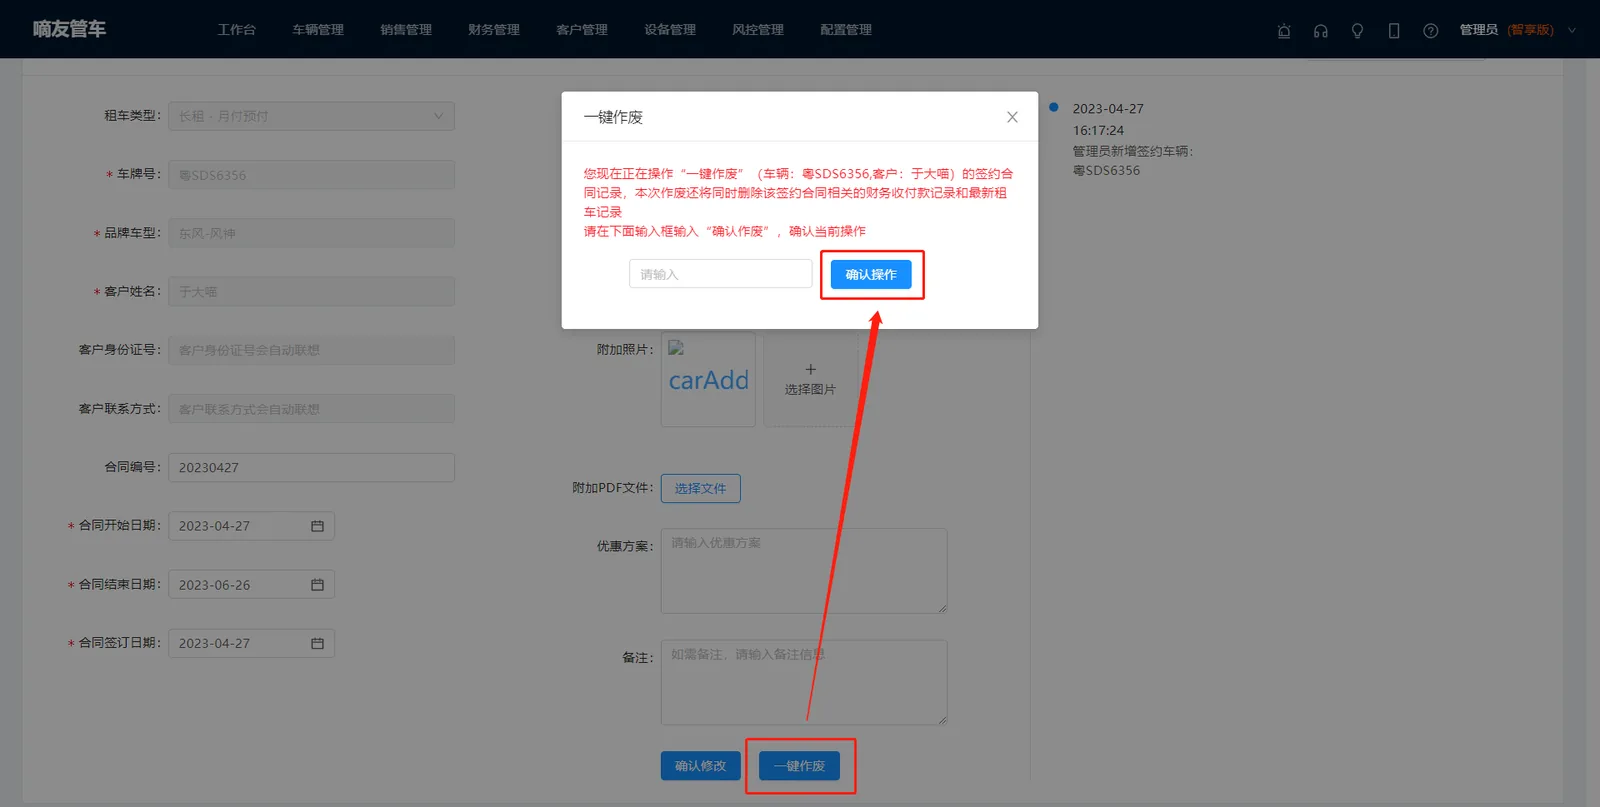Viewport: 1600px width, 807px height.
Task: Focus the 优惠方案 text area
Action: pyautogui.click(x=804, y=571)
